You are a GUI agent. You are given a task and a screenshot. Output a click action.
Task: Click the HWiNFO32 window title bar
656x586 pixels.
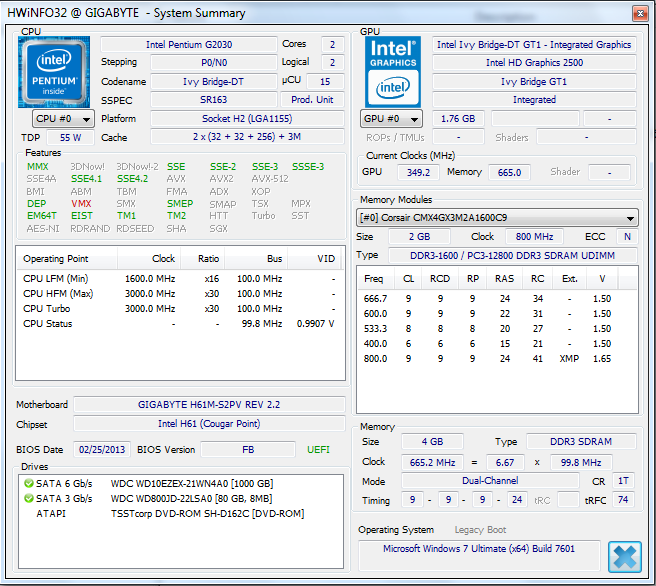[300, 13]
